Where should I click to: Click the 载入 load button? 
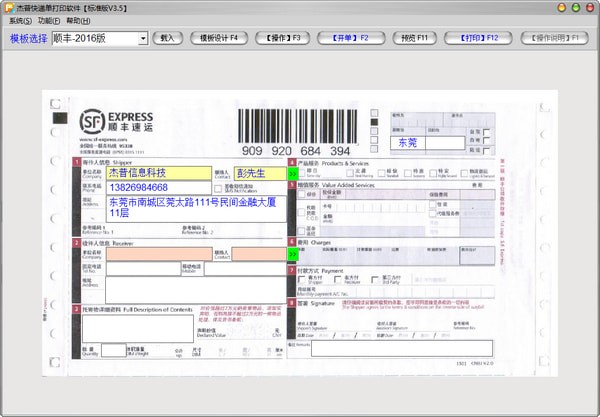point(167,38)
